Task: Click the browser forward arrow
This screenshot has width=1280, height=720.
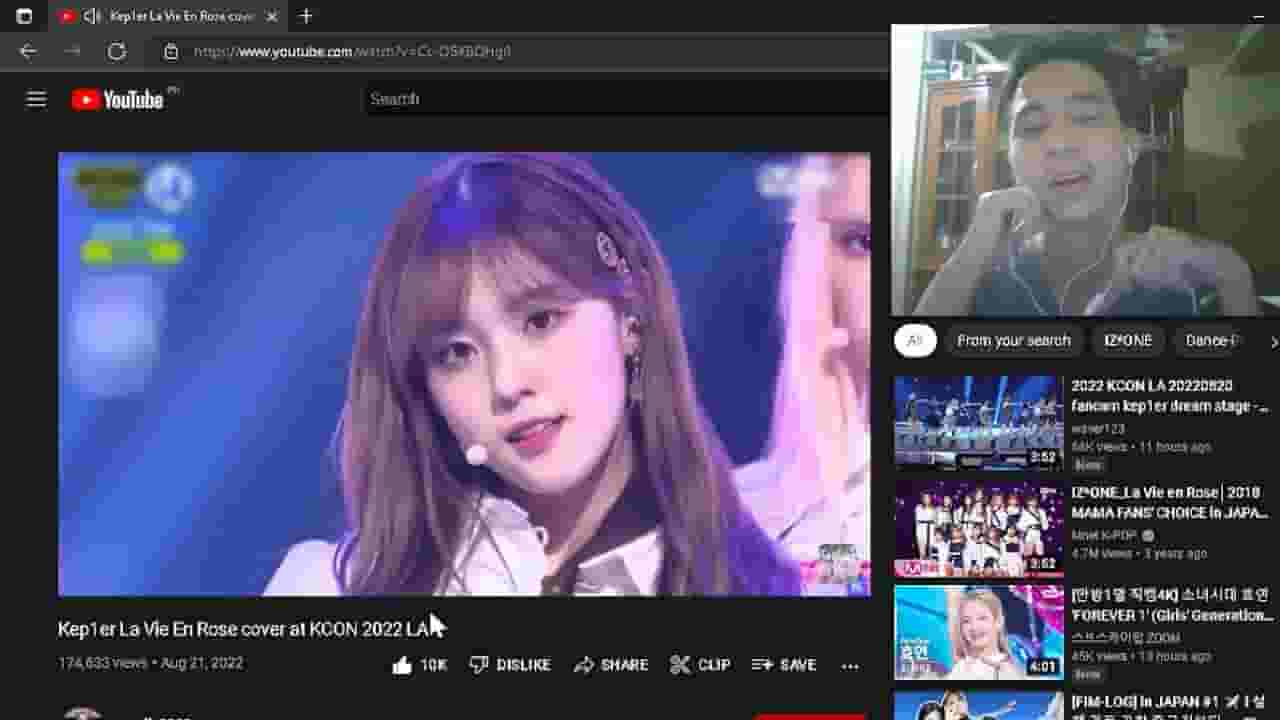Action: 72,51
